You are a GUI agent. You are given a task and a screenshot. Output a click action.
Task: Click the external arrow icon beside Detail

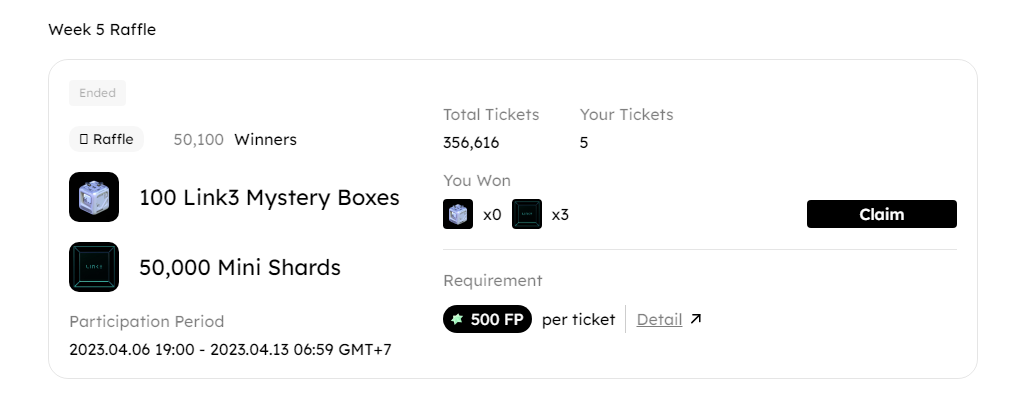coord(696,319)
